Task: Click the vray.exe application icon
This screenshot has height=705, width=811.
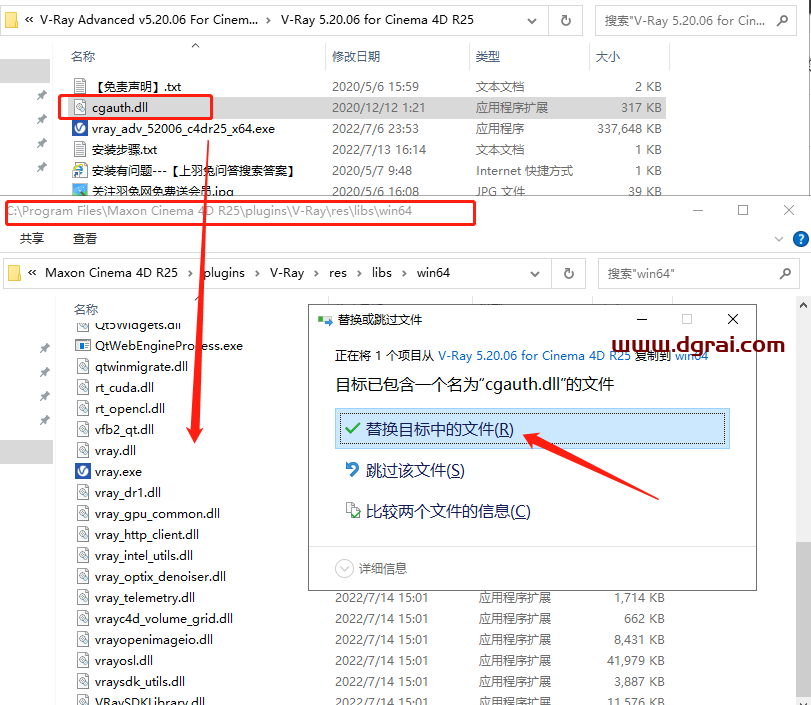Action: point(84,471)
